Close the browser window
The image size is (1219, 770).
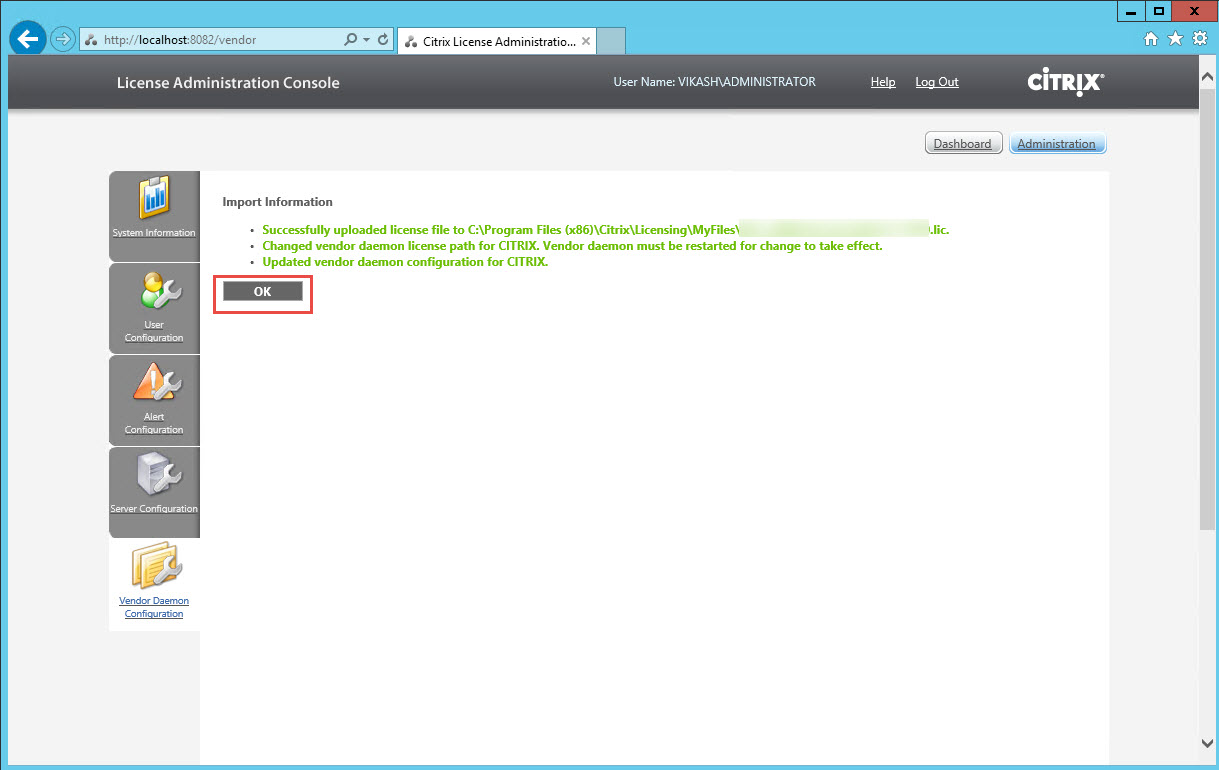tap(1194, 11)
